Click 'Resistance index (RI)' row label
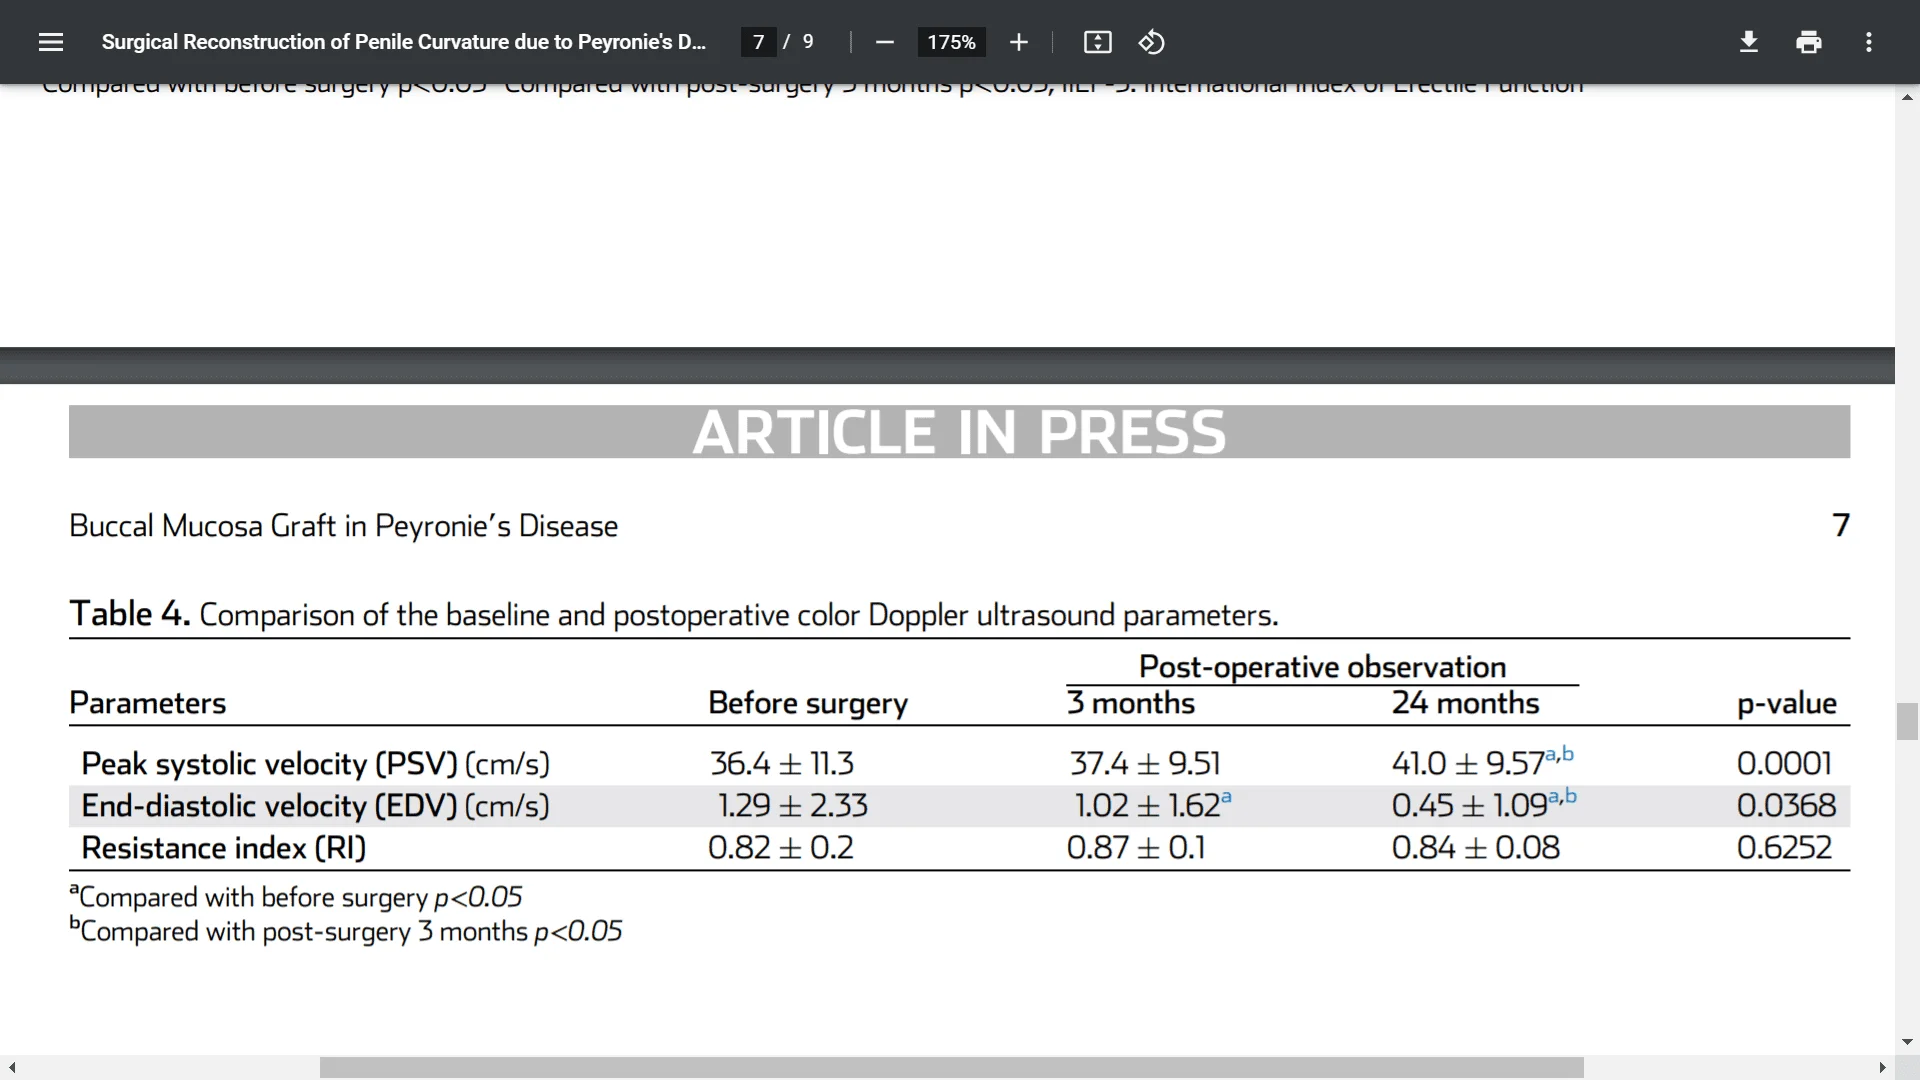The image size is (1920, 1080). (224, 848)
